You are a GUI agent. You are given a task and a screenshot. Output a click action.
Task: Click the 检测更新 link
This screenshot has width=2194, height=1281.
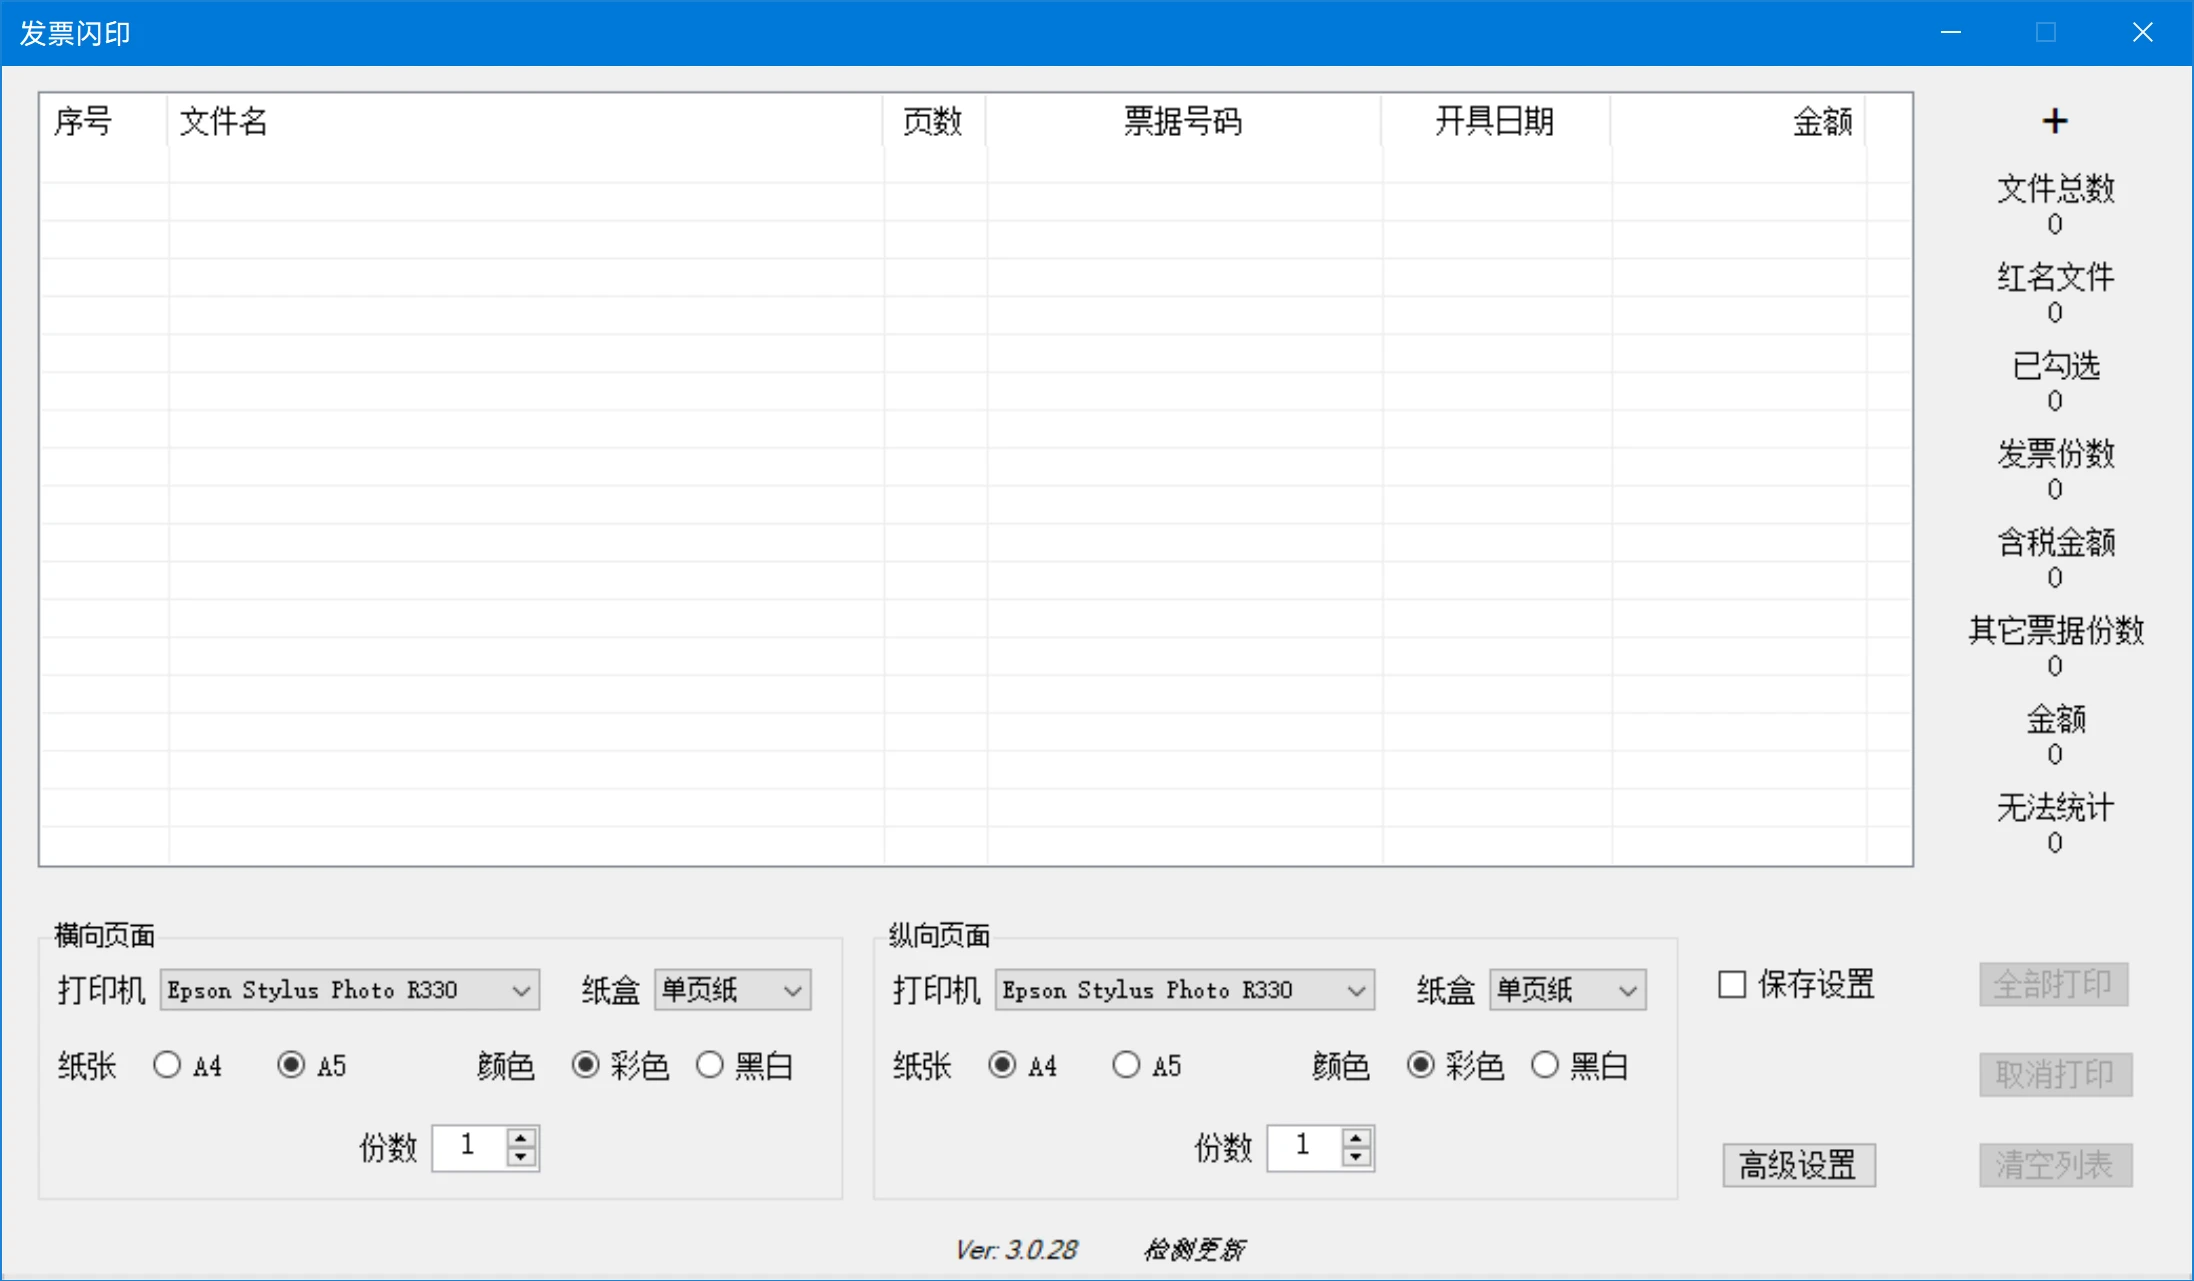point(1194,1249)
